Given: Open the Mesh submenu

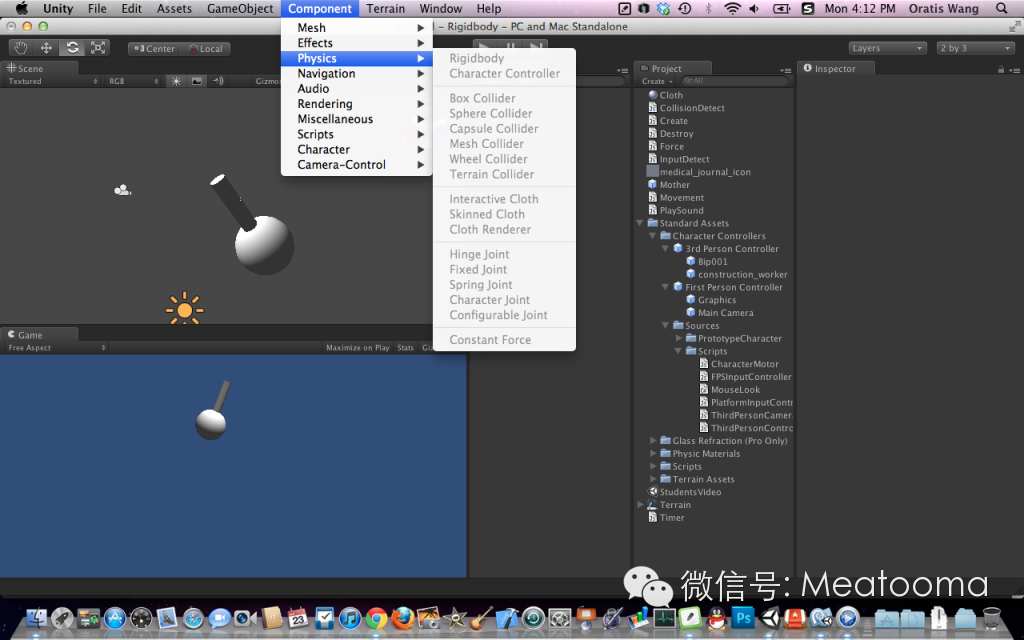Looking at the screenshot, I should (x=357, y=27).
